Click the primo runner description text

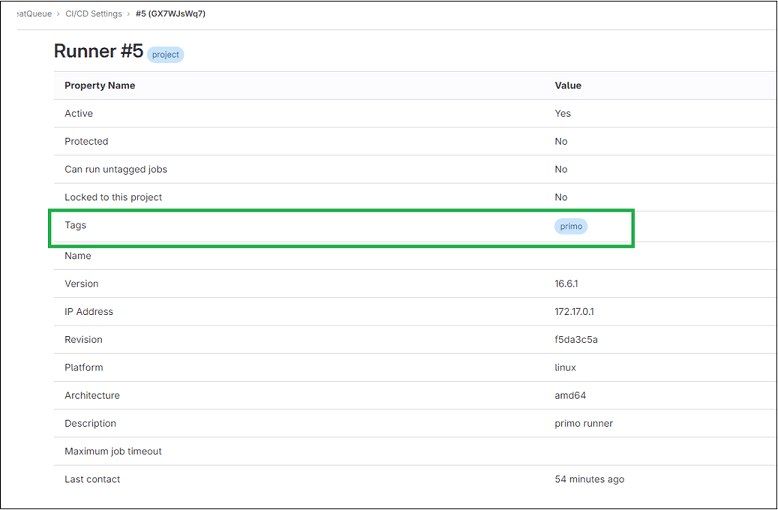(x=584, y=424)
